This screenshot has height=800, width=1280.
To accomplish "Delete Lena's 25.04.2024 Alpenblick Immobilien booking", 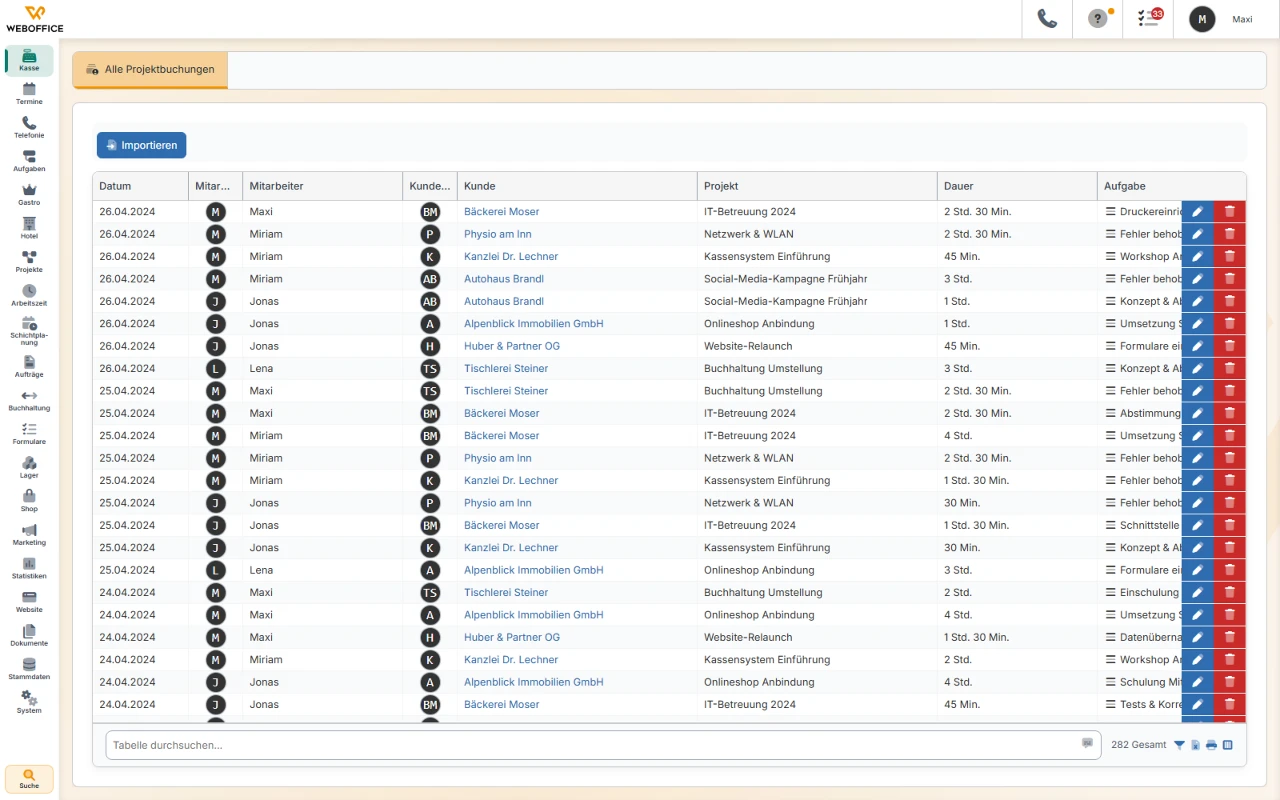I will pyautogui.click(x=1230, y=570).
